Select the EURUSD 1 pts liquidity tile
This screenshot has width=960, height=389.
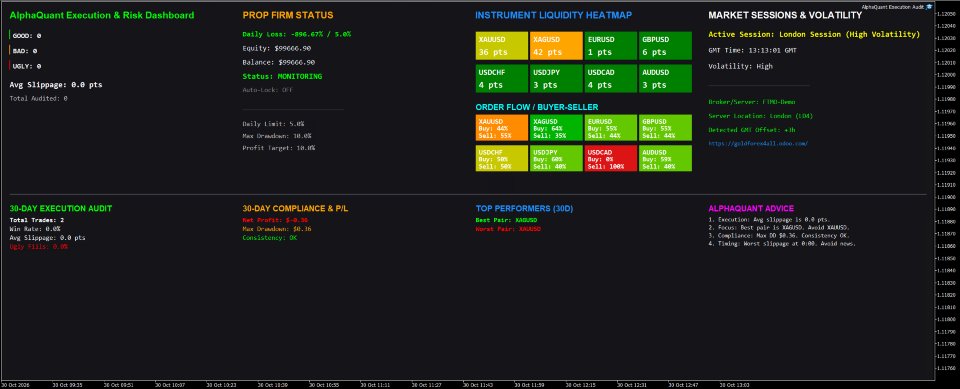pyautogui.click(x=610, y=46)
